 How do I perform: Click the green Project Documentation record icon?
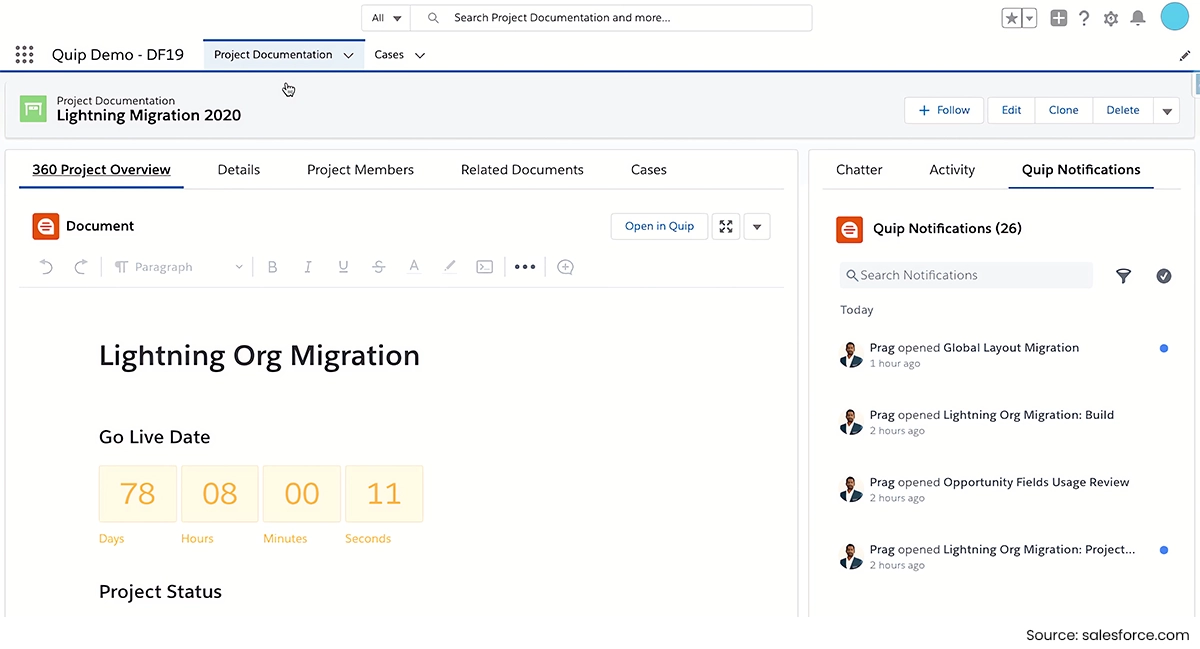[33, 108]
